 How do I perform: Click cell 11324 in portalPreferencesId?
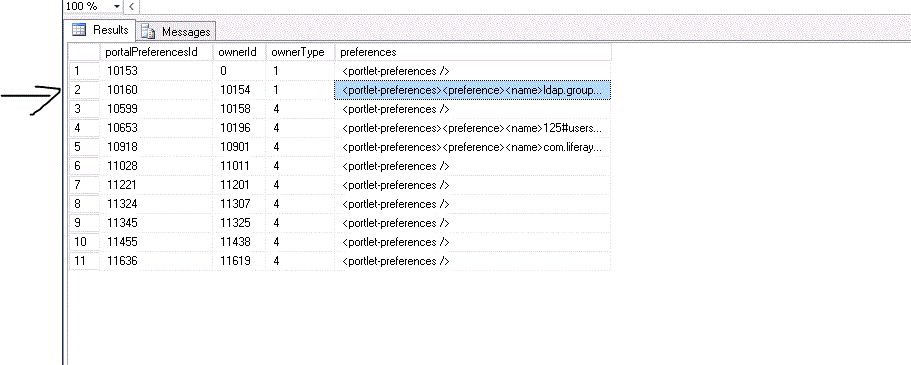[156, 204]
